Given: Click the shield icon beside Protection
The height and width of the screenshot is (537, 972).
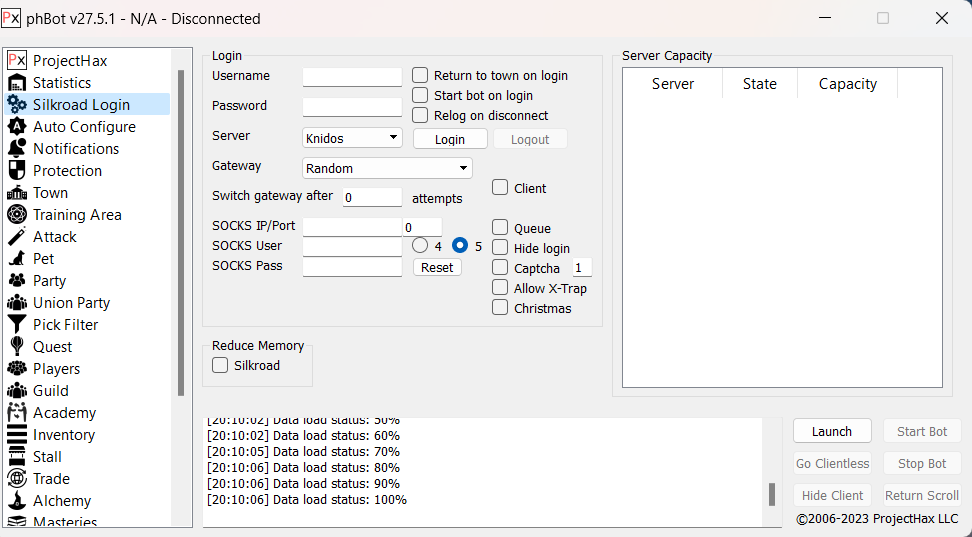Looking at the screenshot, I should (16, 171).
